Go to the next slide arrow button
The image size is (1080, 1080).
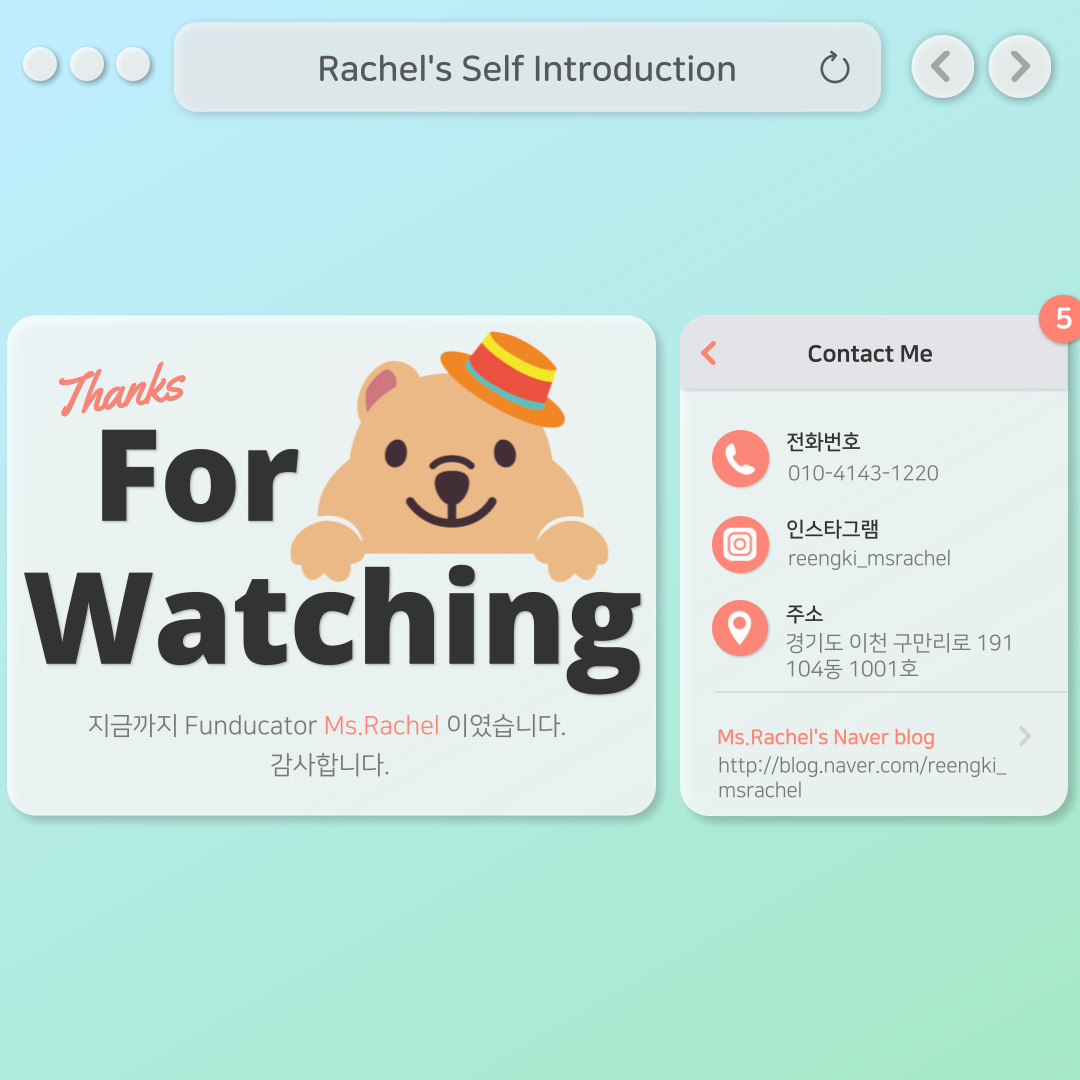click(1019, 67)
